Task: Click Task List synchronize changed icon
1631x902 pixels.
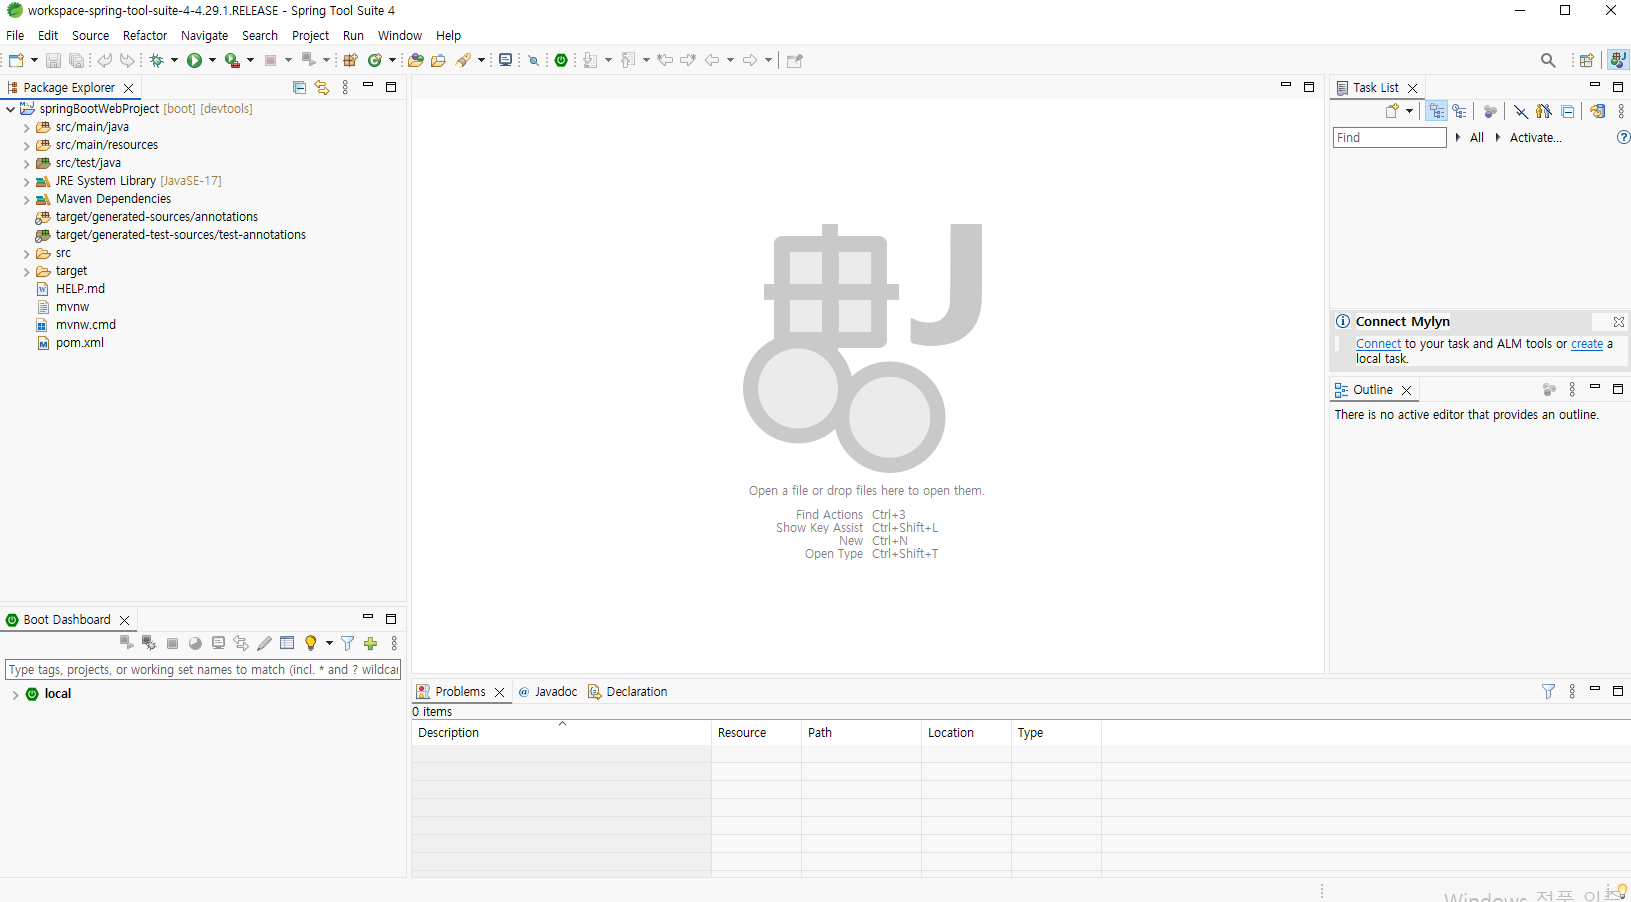Action: coord(1597,111)
